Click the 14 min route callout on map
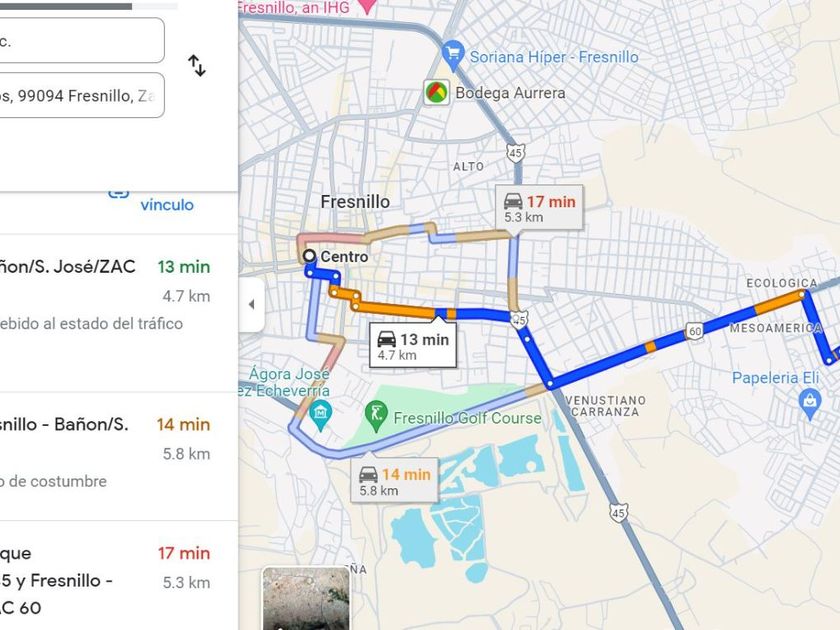This screenshot has height=630, width=840. coord(394,481)
